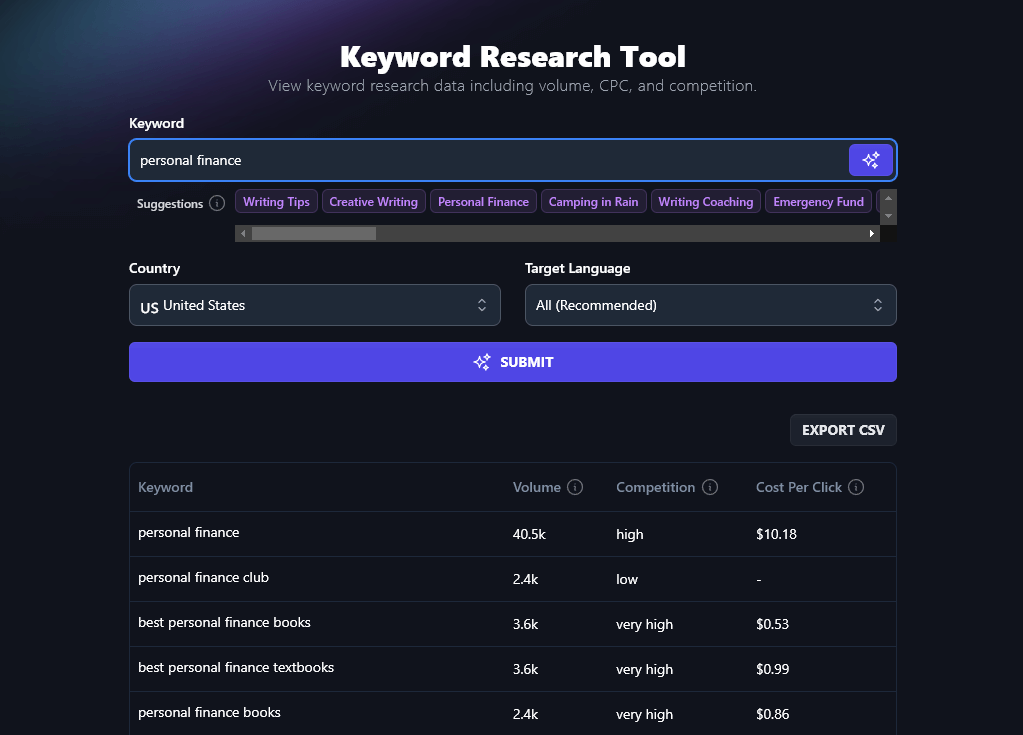Image resolution: width=1023 pixels, height=735 pixels.
Task: Click the down arrow on the suggestions scrollbar
Action: [x=887, y=216]
